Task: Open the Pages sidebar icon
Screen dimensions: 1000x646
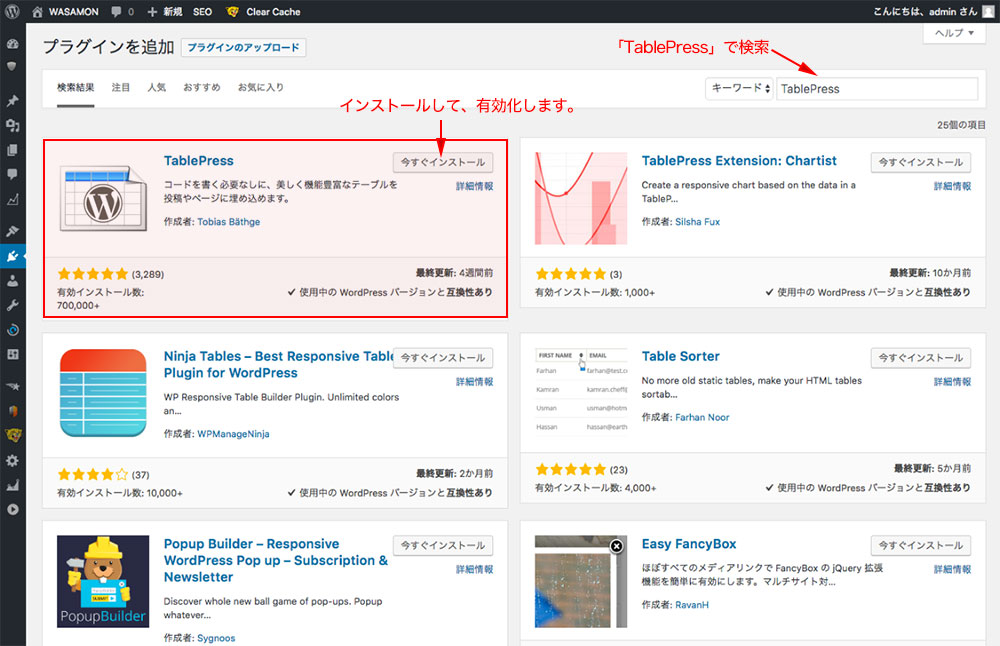Action: (12, 150)
